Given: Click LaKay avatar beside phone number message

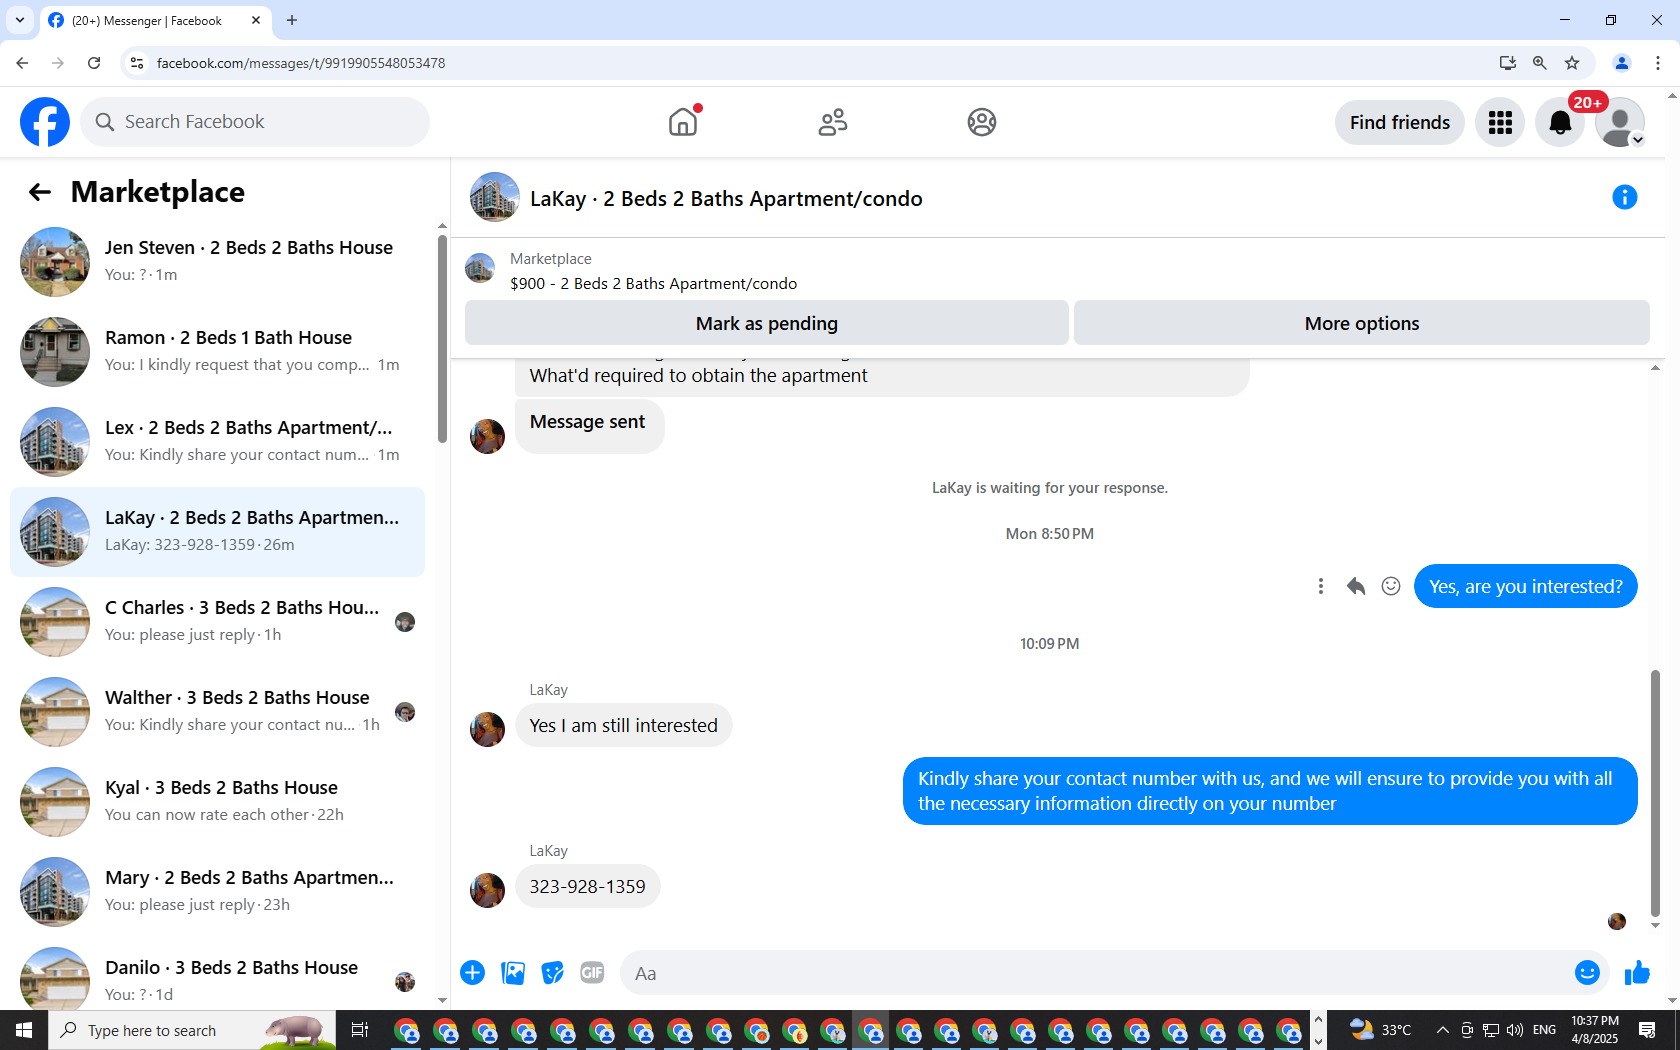Looking at the screenshot, I should click(x=488, y=890).
